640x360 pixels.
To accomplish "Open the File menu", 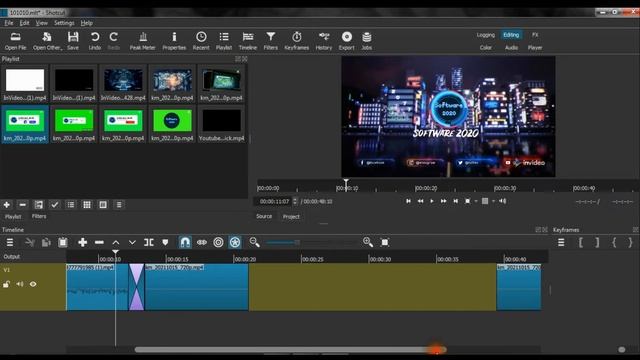I will [9, 23].
